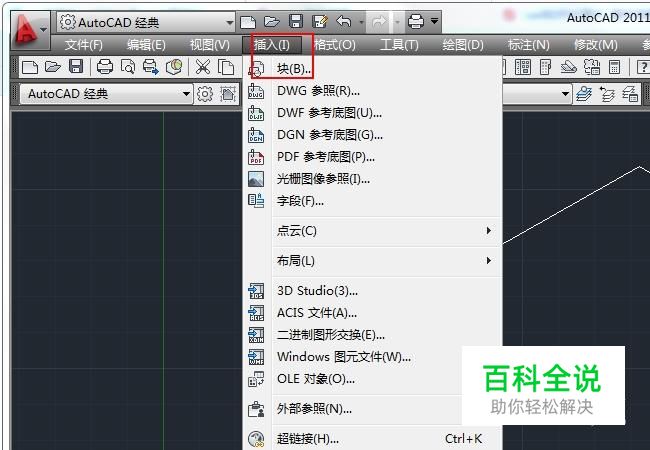The height and width of the screenshot is (450, 650).
Task: Open the 工具(T) menu
Action: click(x=399, y=44)
